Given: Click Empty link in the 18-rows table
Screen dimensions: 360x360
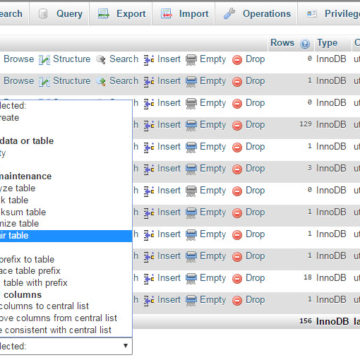Looking at the screenshot, I should click(213, 278).
